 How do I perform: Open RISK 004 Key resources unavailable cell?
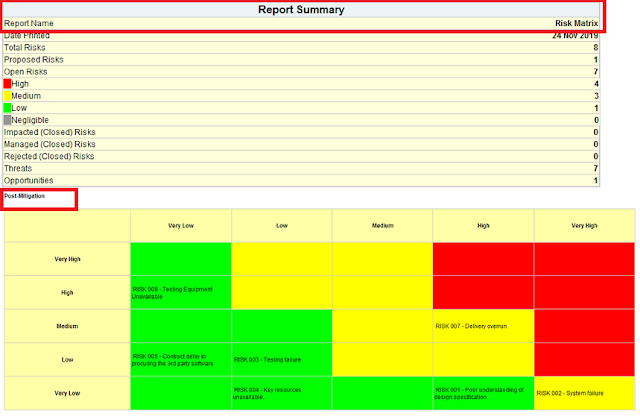click(x=282, y=393)
